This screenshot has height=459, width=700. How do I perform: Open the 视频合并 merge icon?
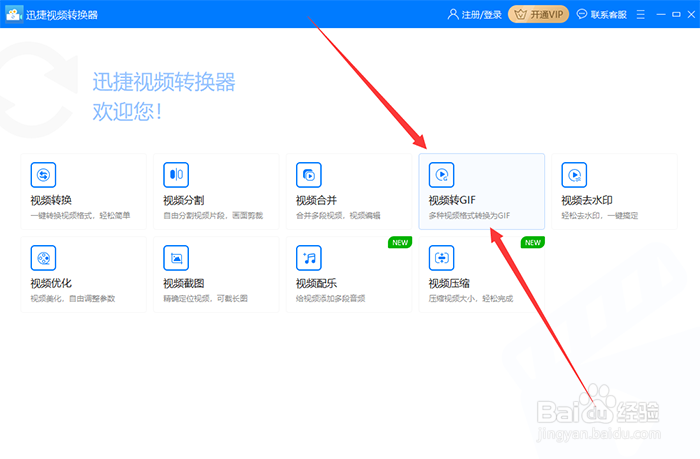309,175
